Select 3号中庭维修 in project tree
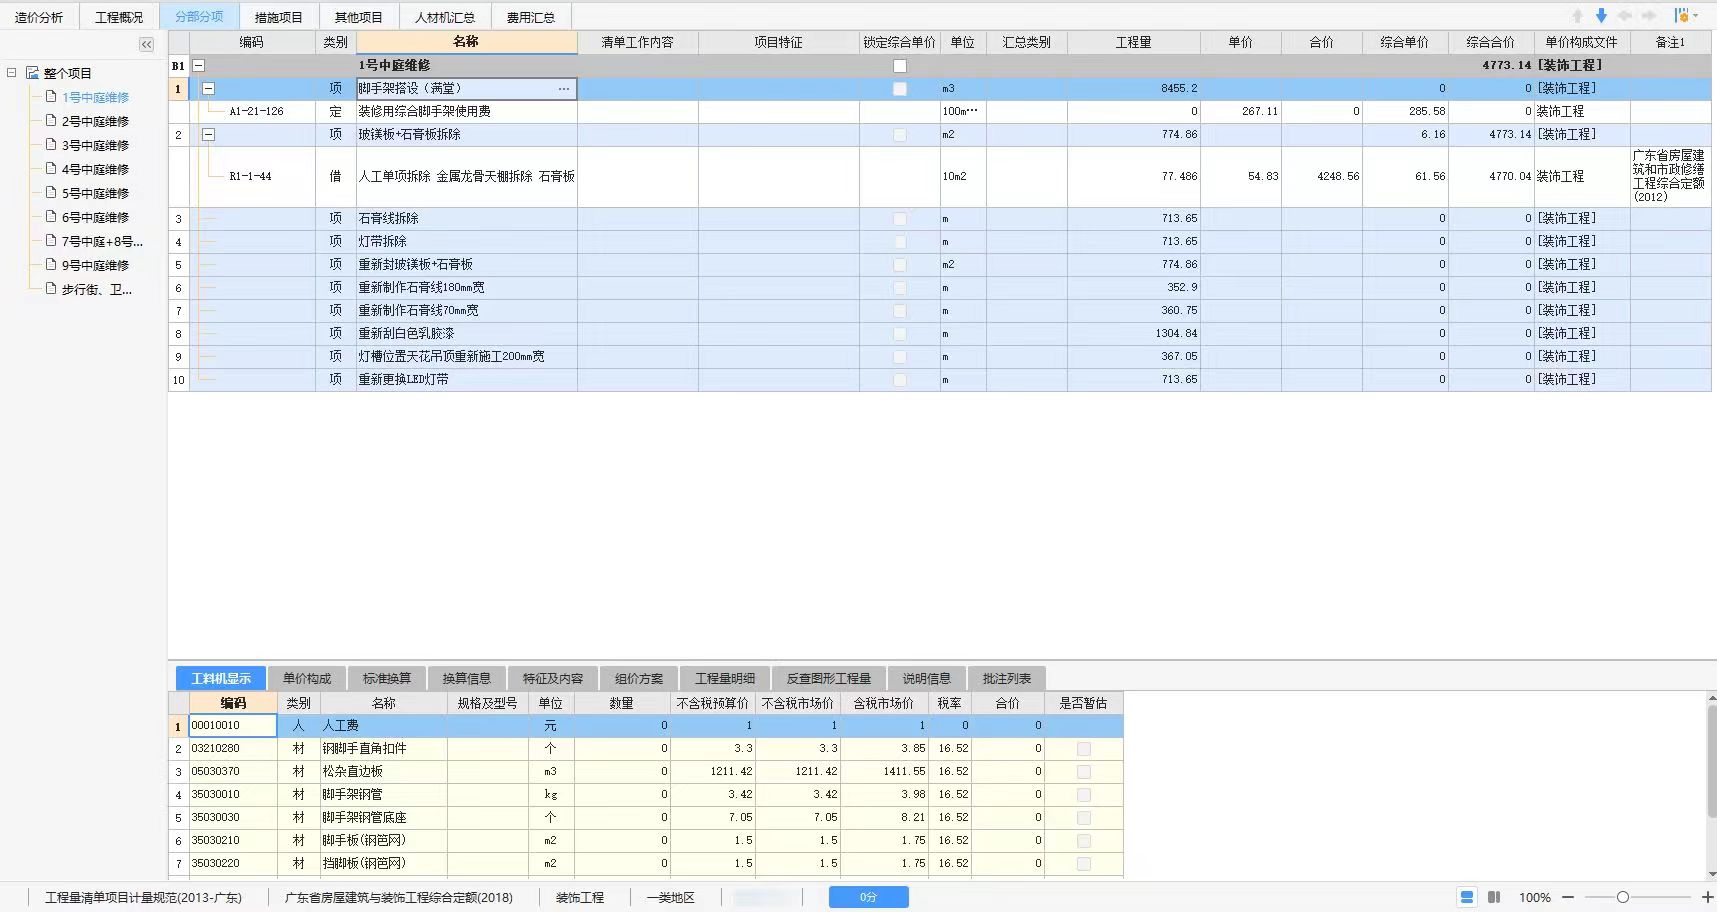The image size is (1717, 912). (x=95, y=145)
